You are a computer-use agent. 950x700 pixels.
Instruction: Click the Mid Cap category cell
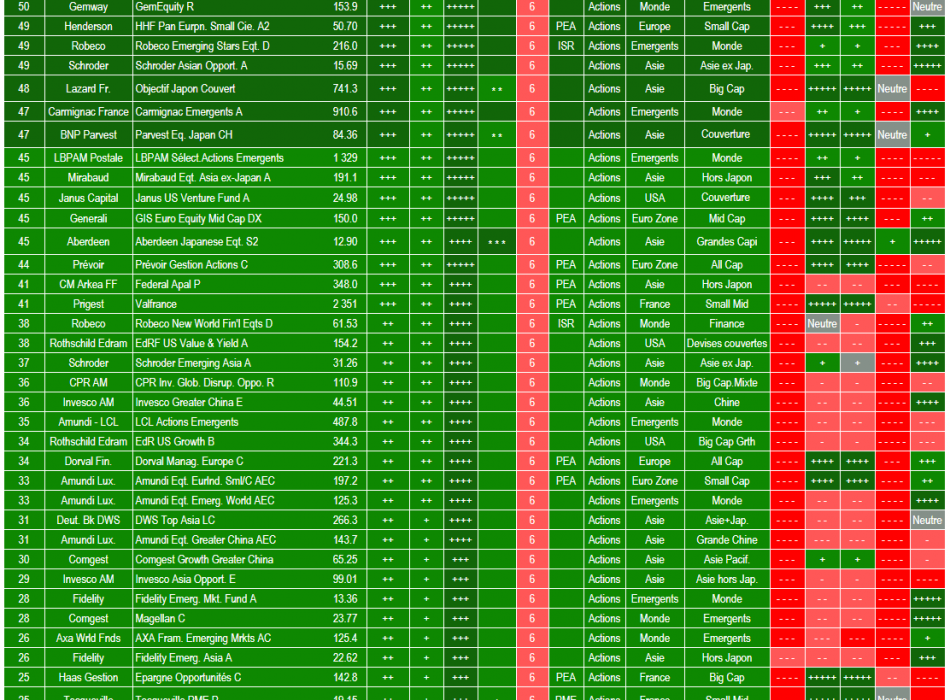pos(727,218)
